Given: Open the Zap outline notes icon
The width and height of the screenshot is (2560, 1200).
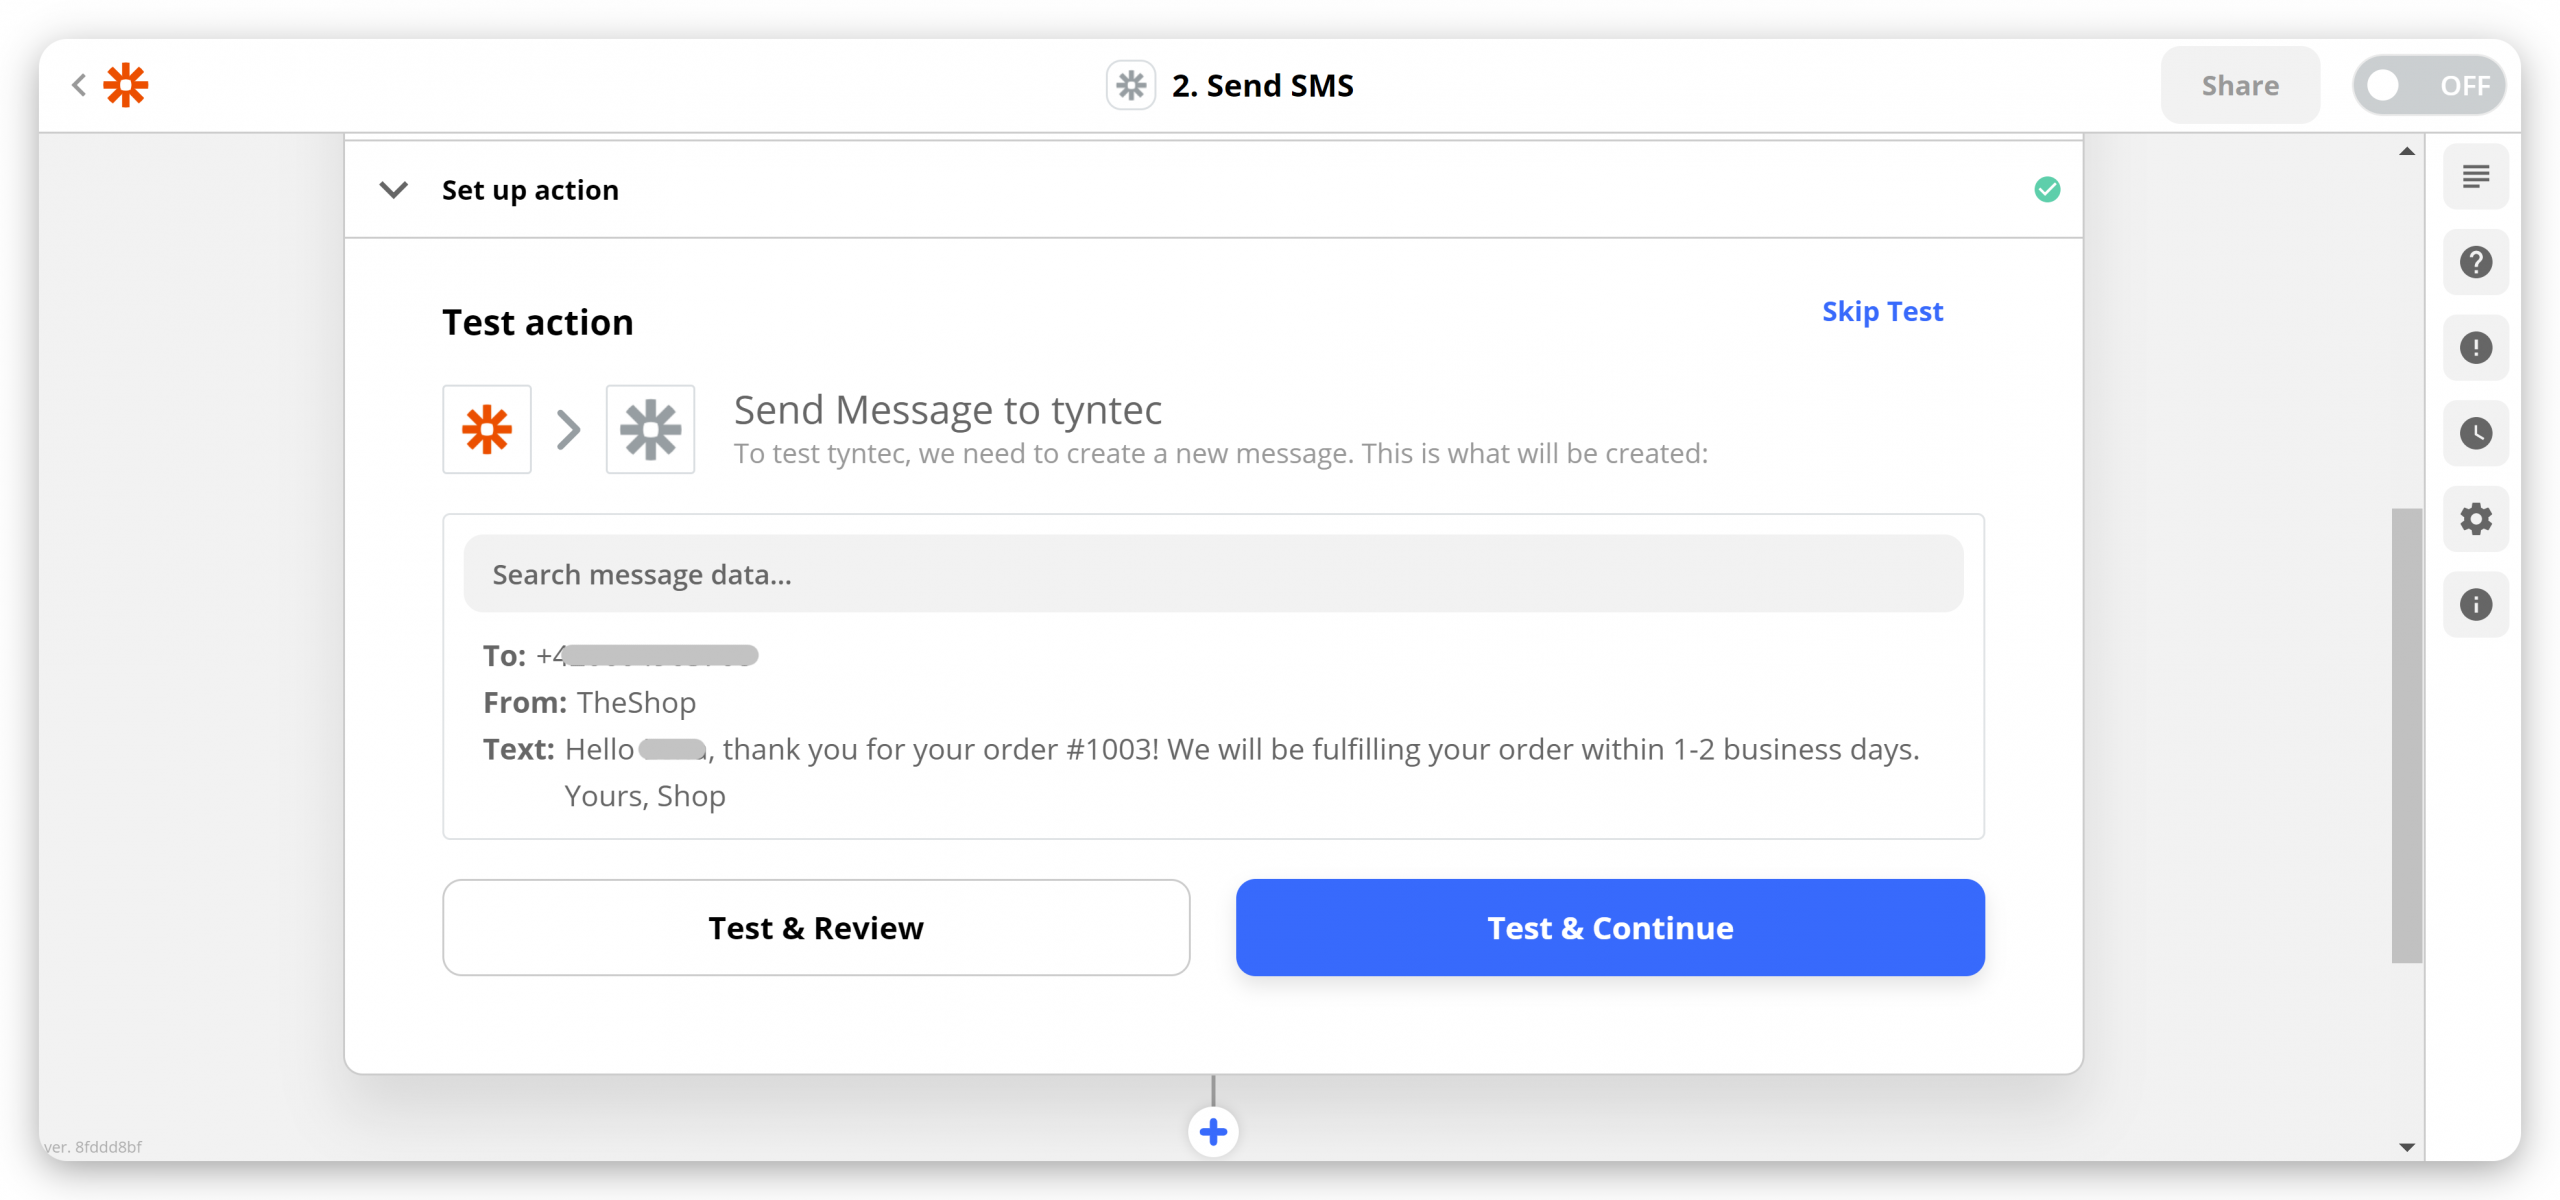Looking at the screenshot, I should [2476, 177].
